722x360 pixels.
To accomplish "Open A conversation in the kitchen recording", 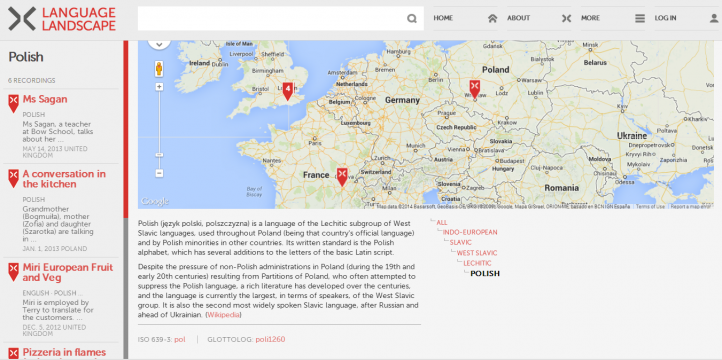I will (64, 179).
